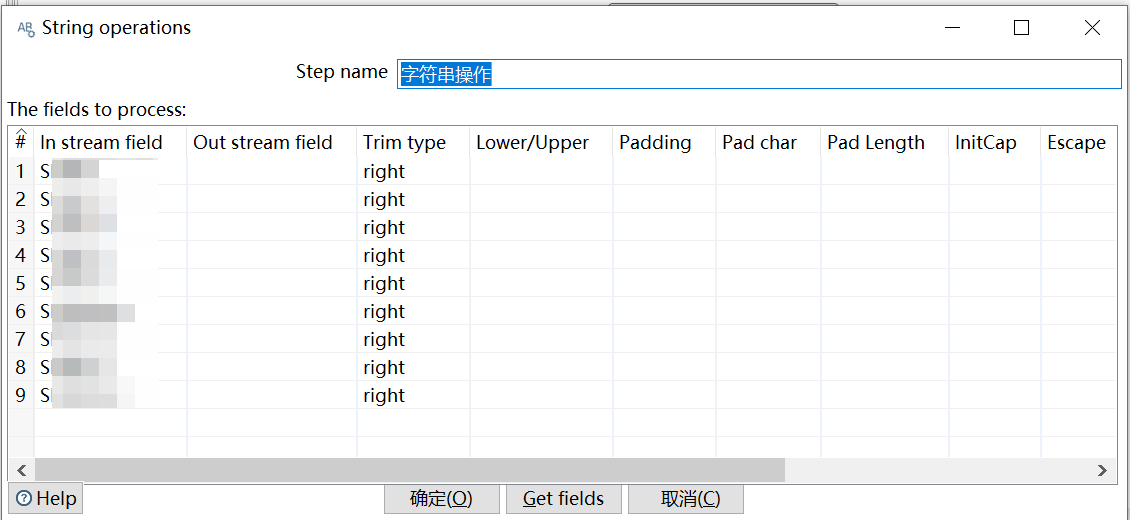The height and width of the screenshot is (520, 1130).
Task: Select row number 1 in the table
Action: [21, 171]
